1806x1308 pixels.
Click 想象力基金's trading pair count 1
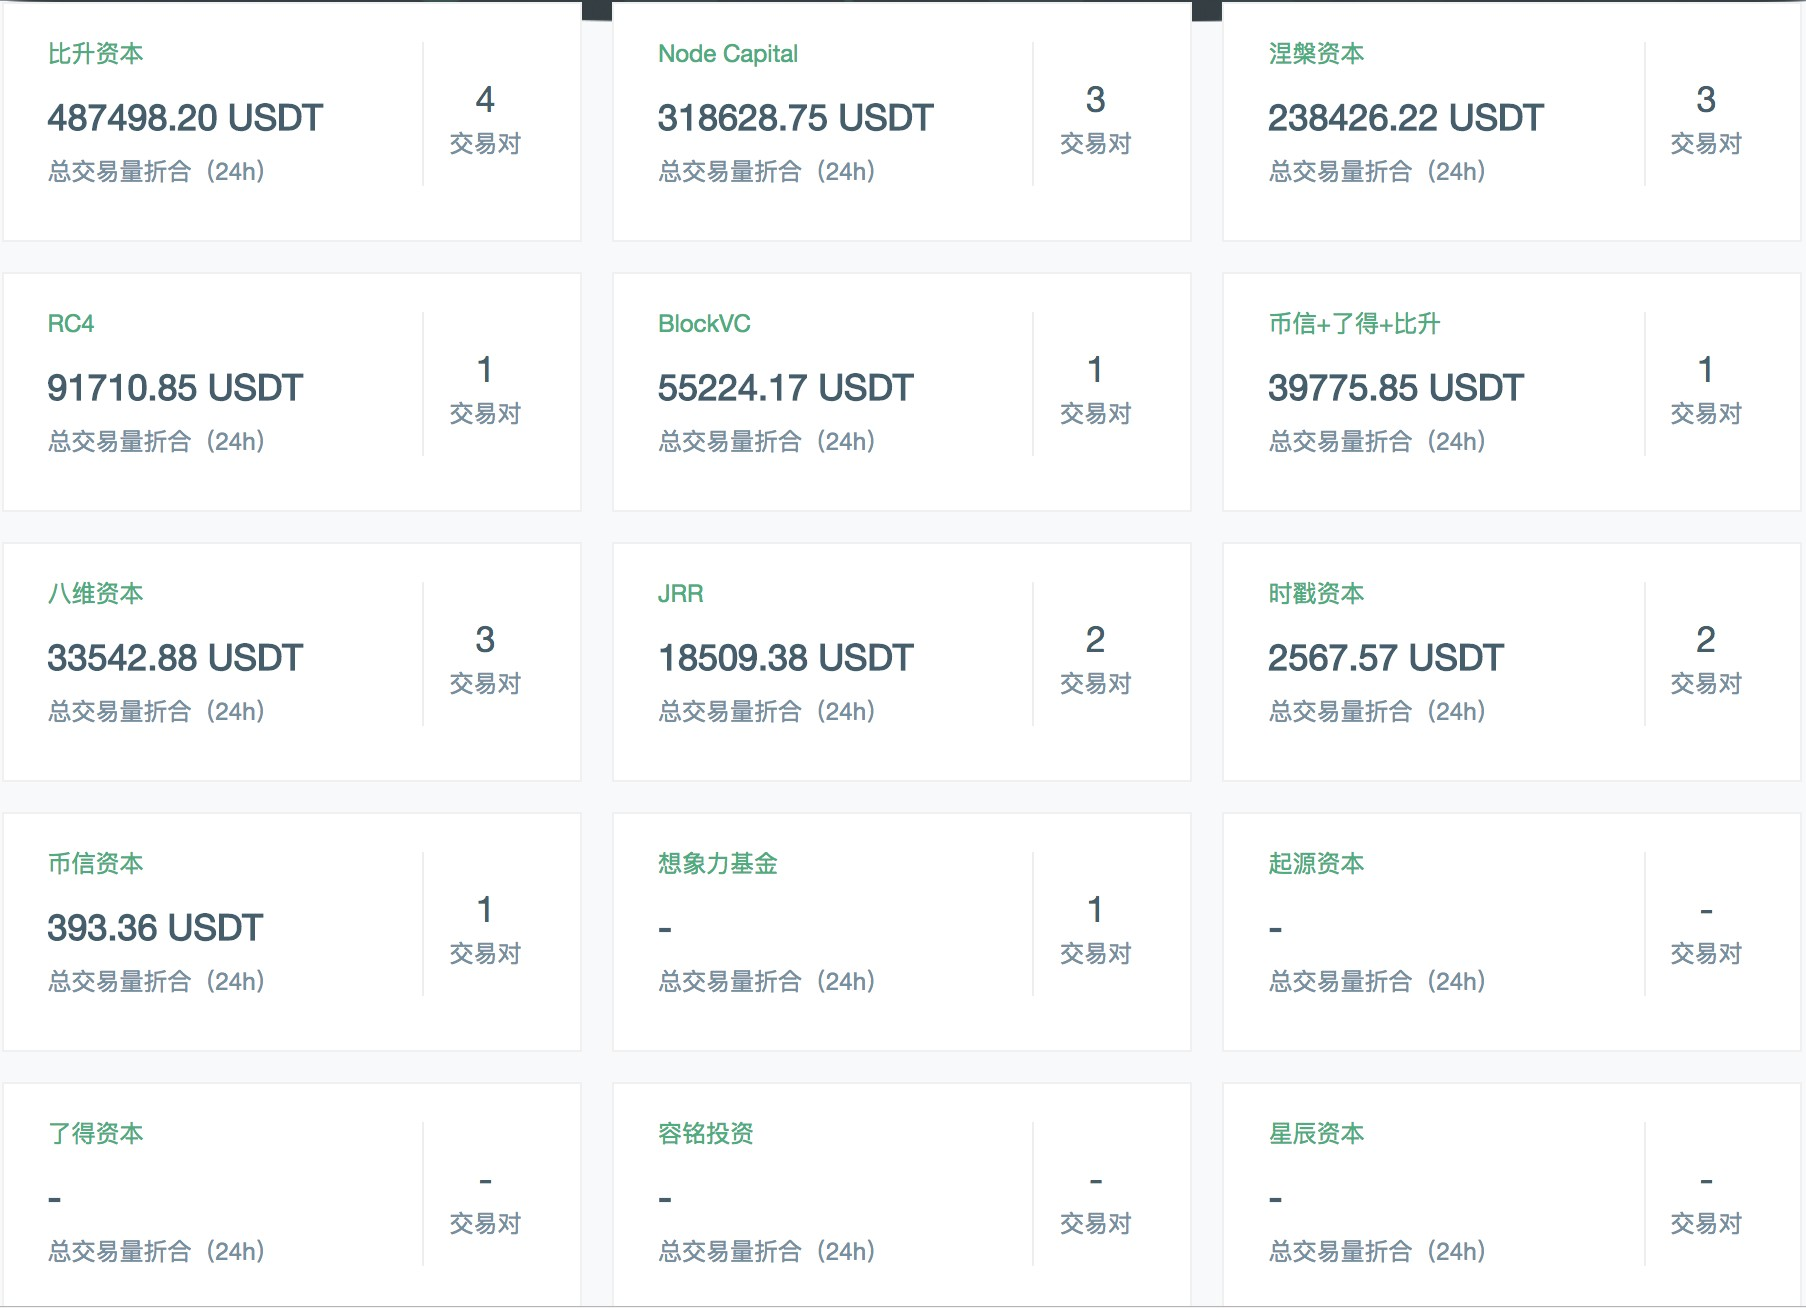[1096, 910]
